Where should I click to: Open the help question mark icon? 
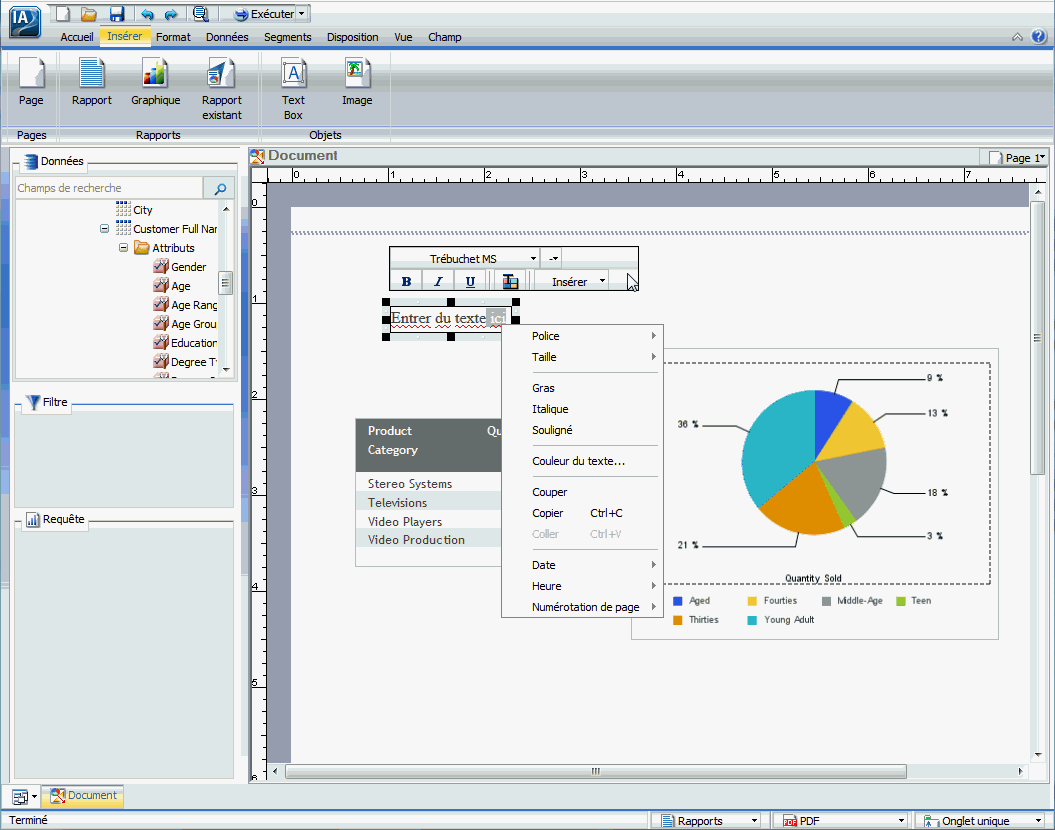1038,36
